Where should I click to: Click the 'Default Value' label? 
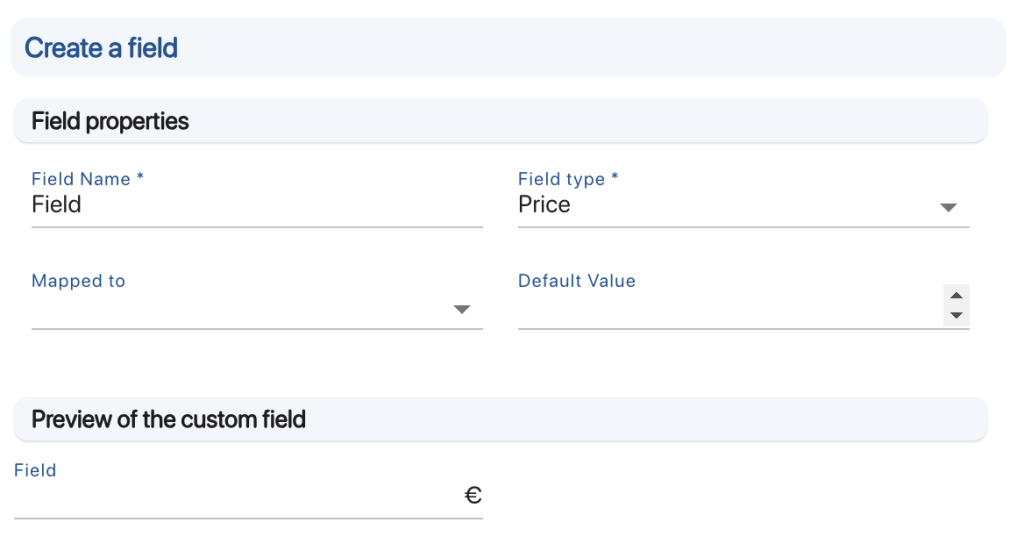pos(577,281)
